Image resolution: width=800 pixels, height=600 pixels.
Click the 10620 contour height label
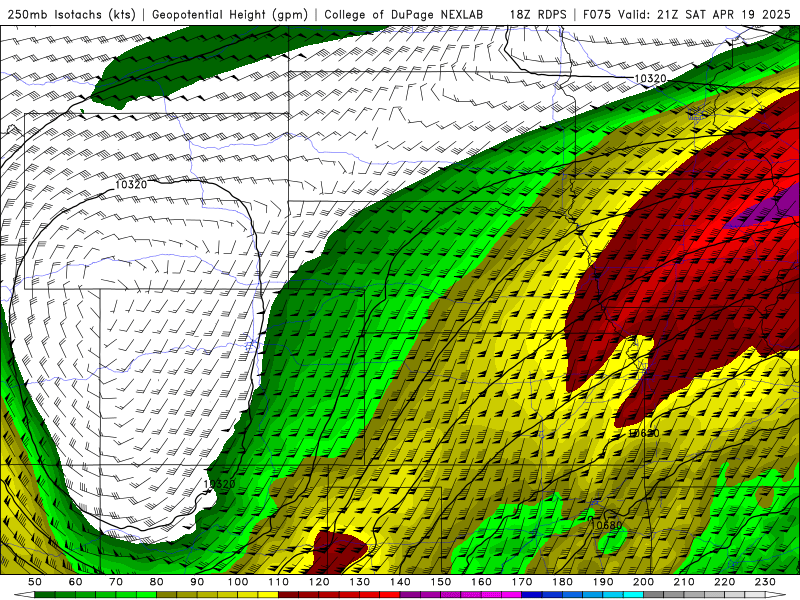coord(643,433)
